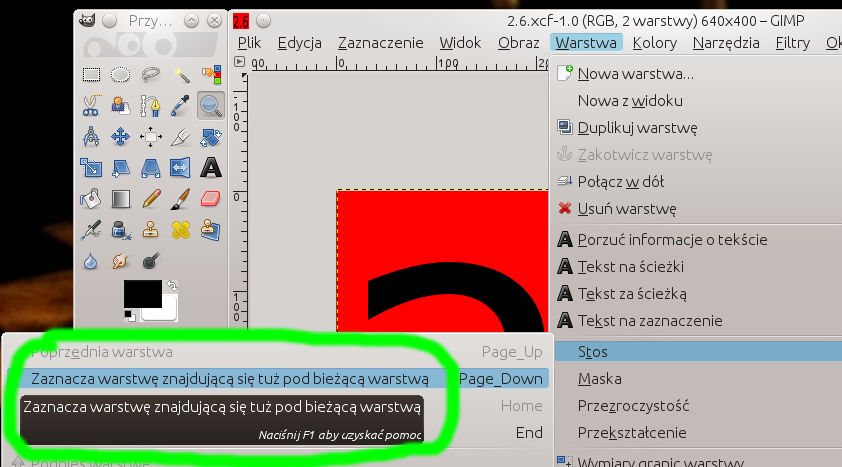842x467 pixels.
Task: Activate the Zoom magnifier tool
Action: [210, 105]
